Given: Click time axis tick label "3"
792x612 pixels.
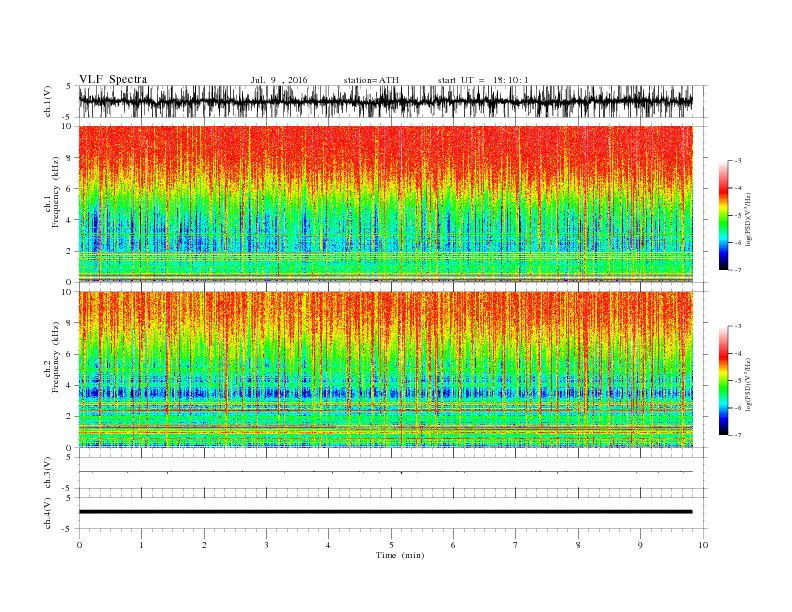Looking at the screenshot, I should [266, 545].
